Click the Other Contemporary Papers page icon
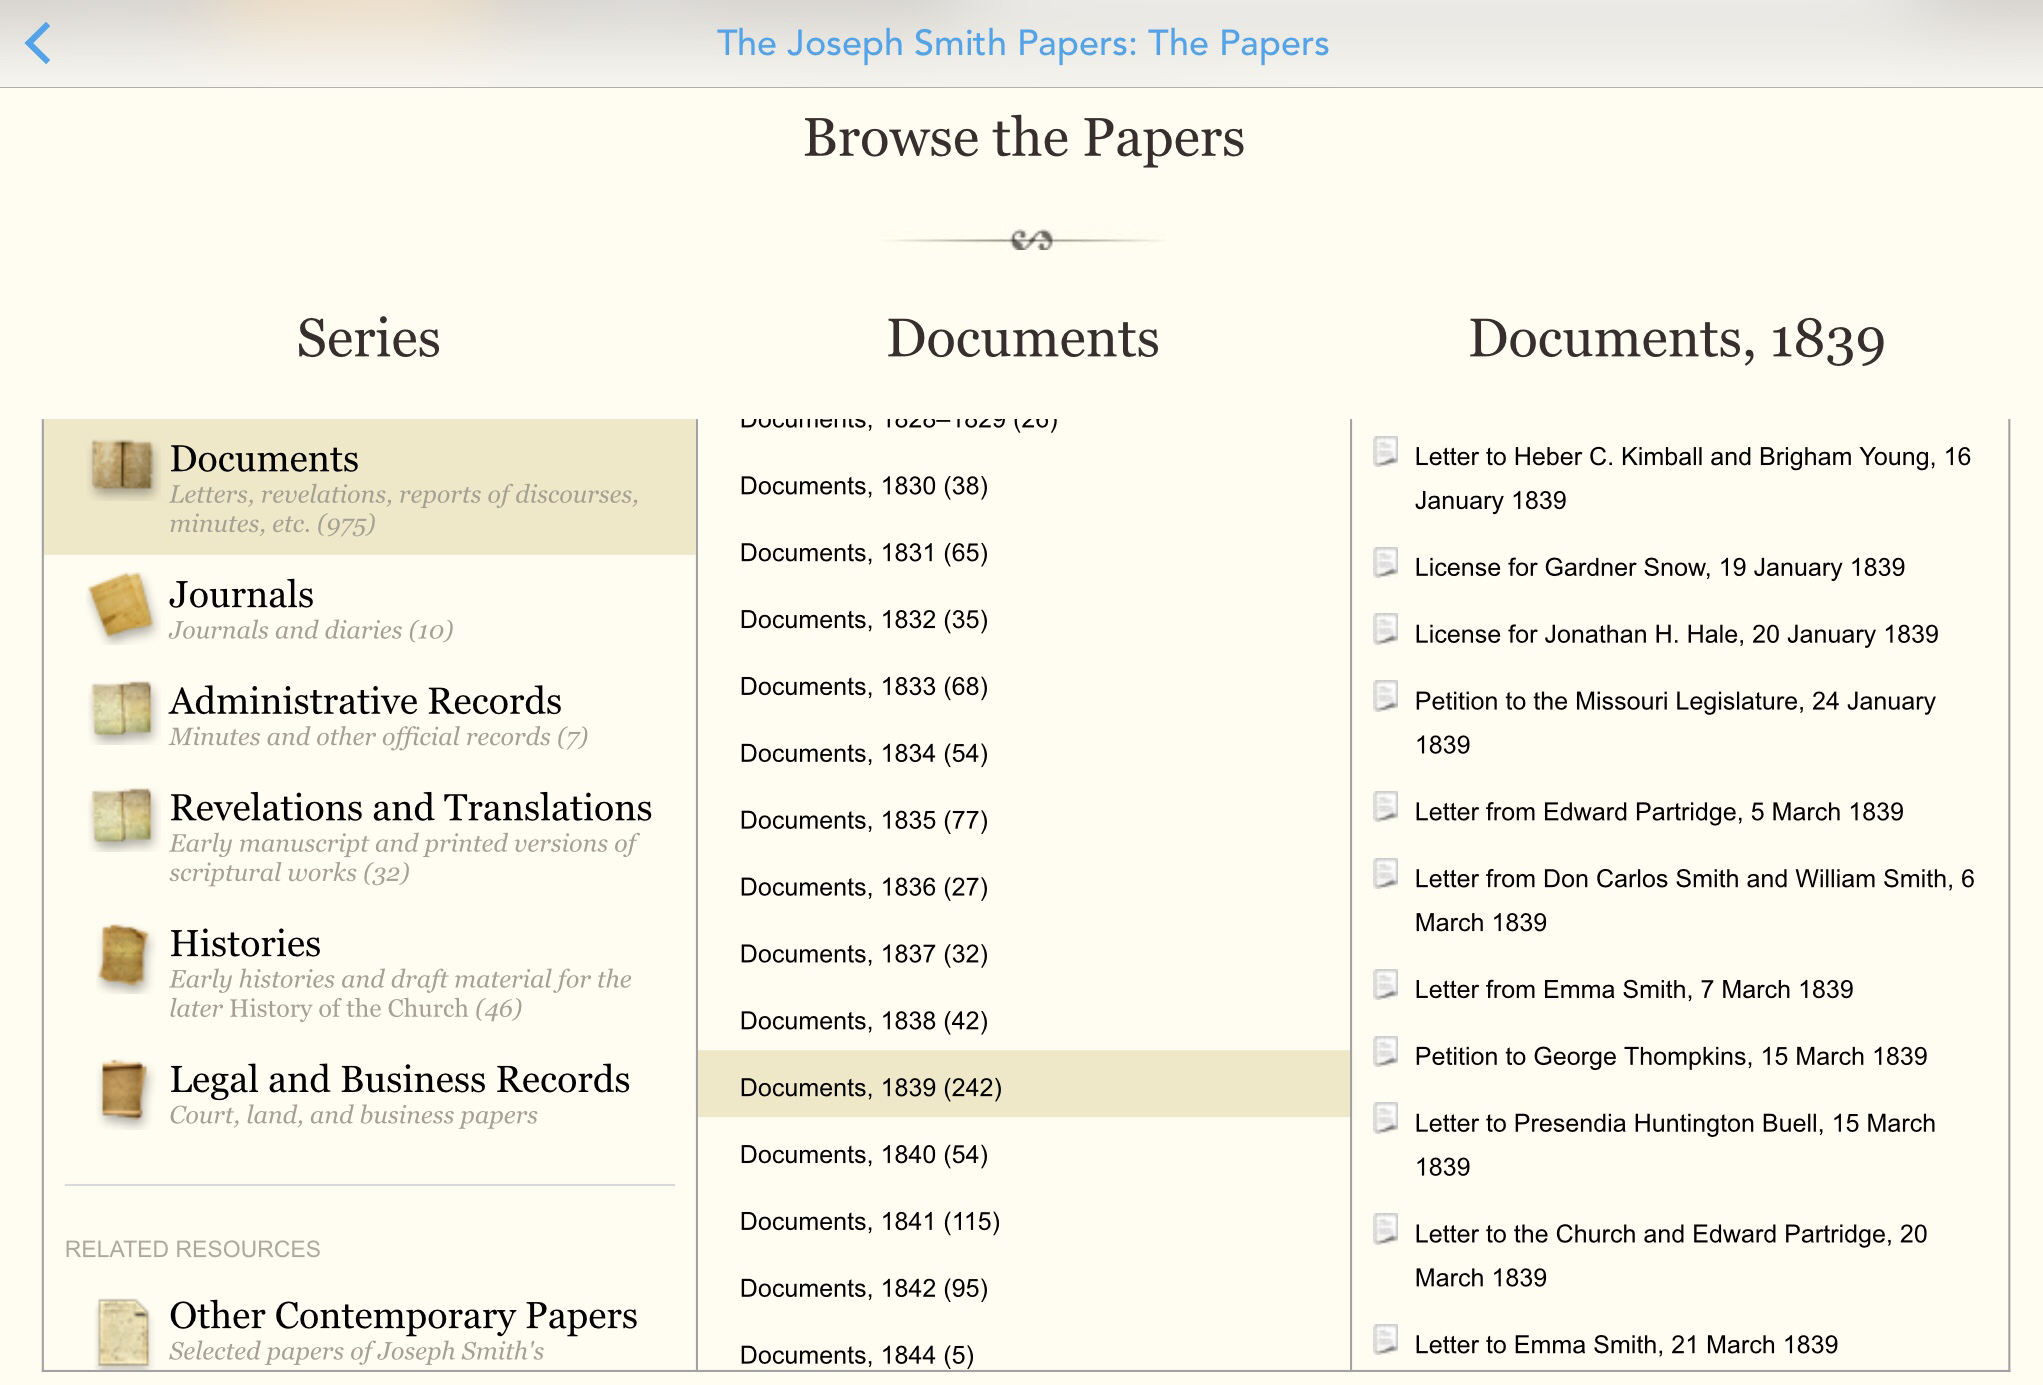The width and height of the screenshot is (2043, 1385). 124,1331
